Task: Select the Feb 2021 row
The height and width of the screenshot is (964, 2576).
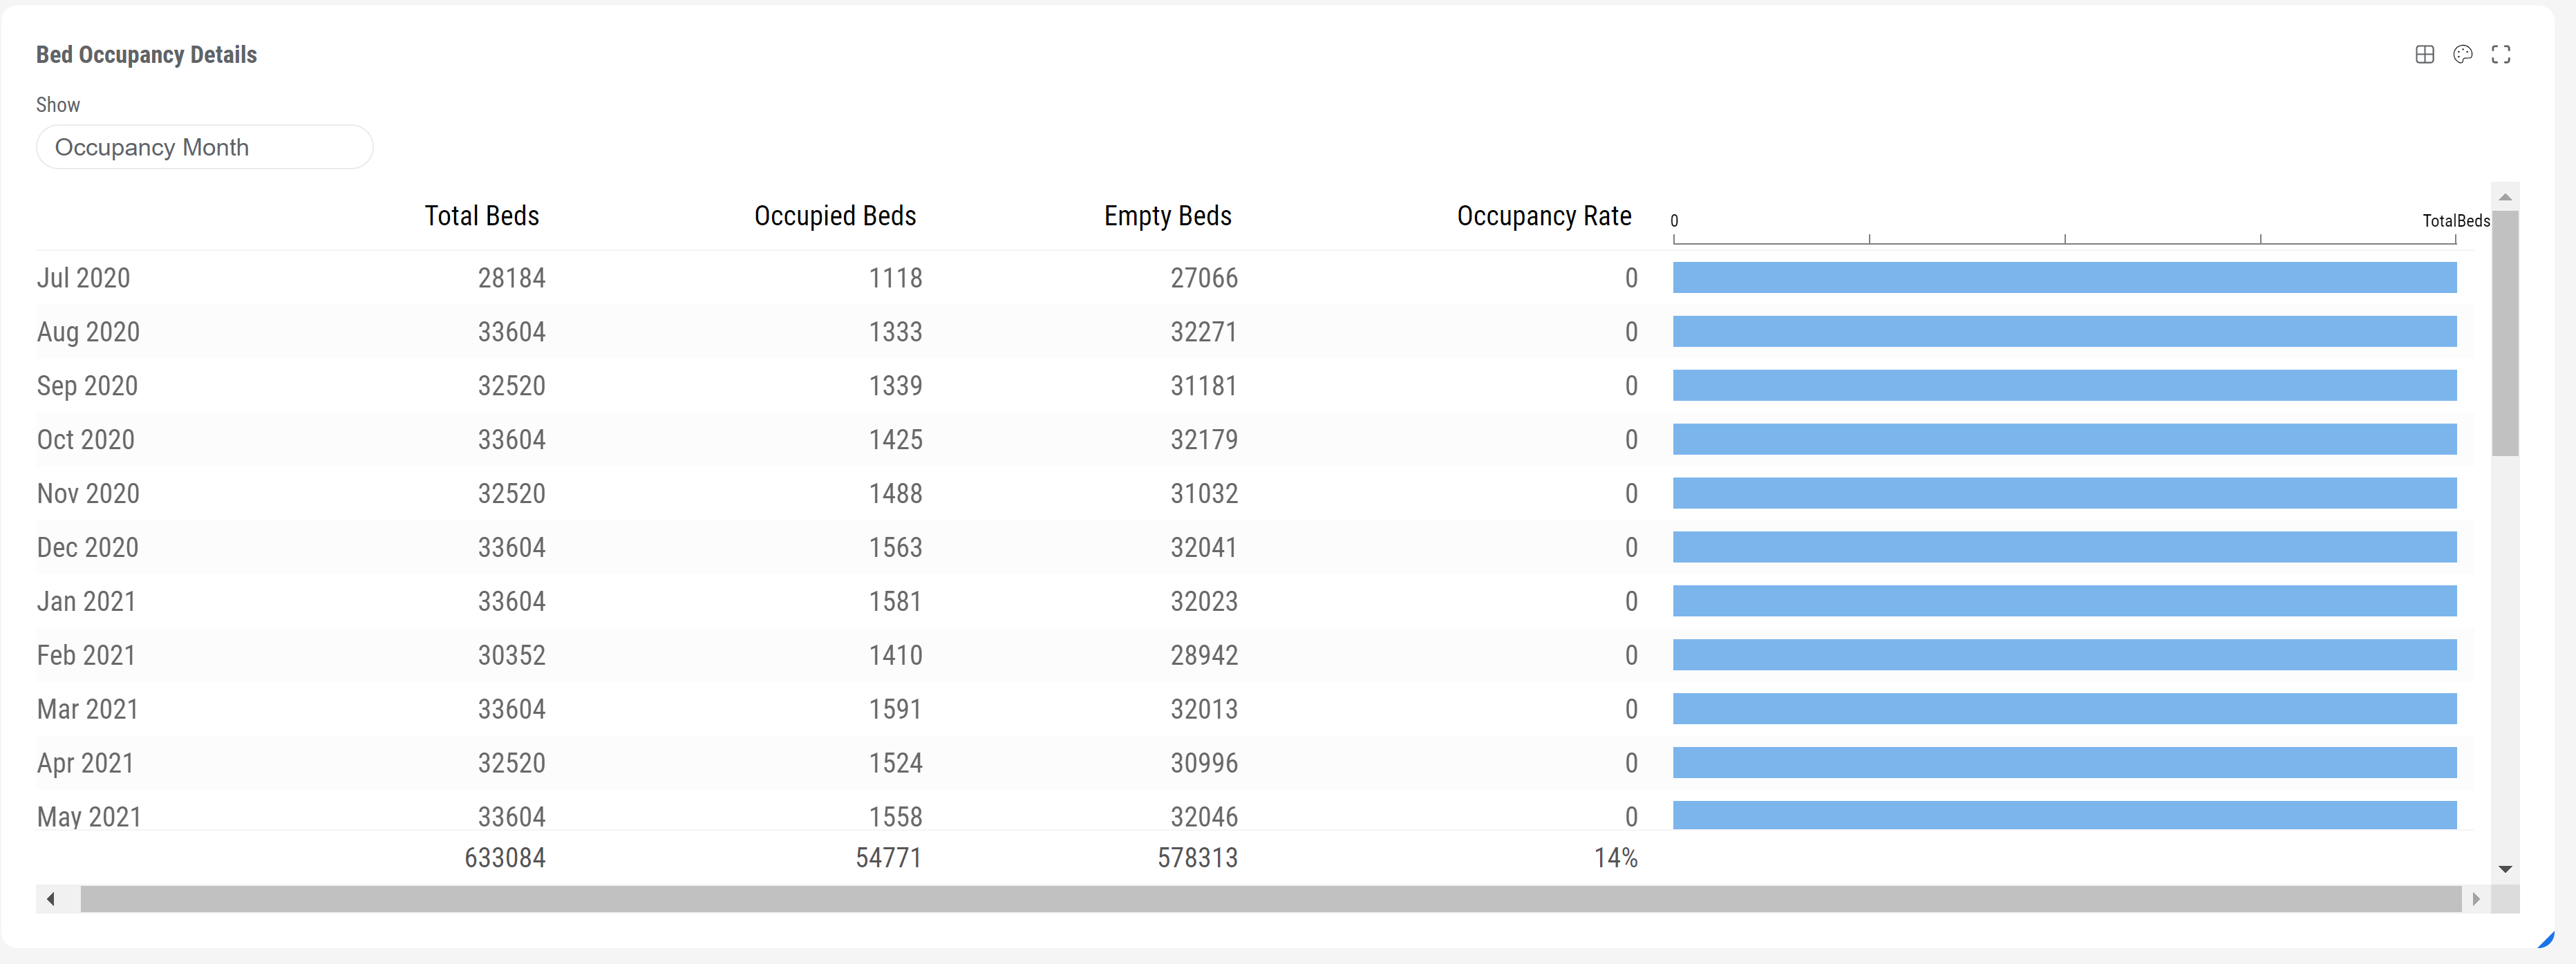Action: [x=86, y=655]
